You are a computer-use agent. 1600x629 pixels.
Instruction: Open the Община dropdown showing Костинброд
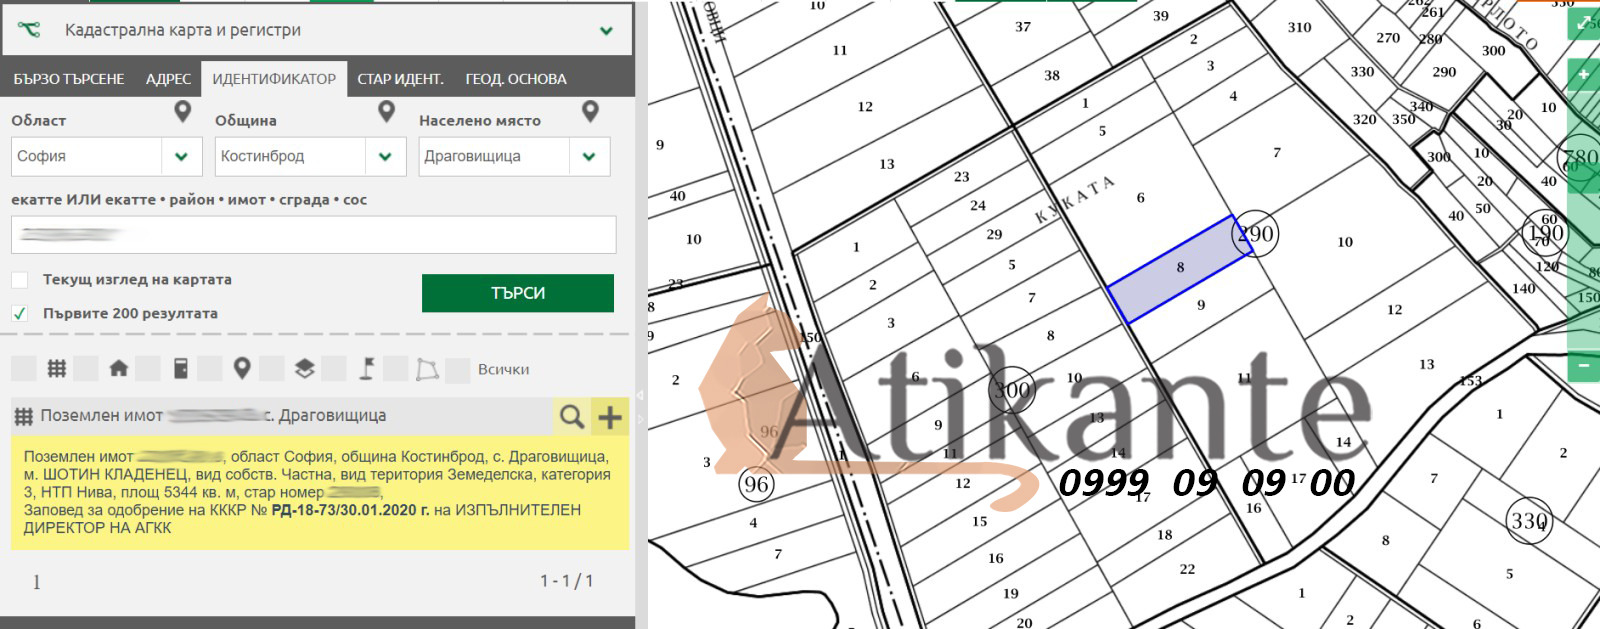point(385,157)
